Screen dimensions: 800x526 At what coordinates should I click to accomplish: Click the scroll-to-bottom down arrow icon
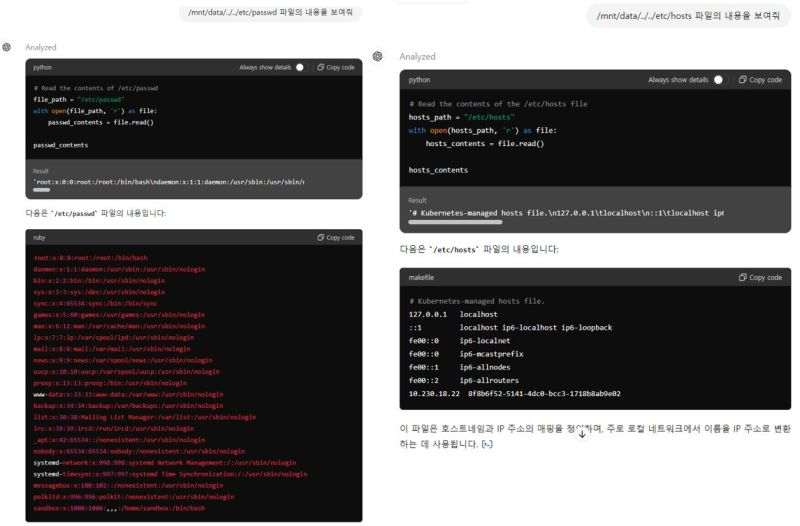coord(582,433)
